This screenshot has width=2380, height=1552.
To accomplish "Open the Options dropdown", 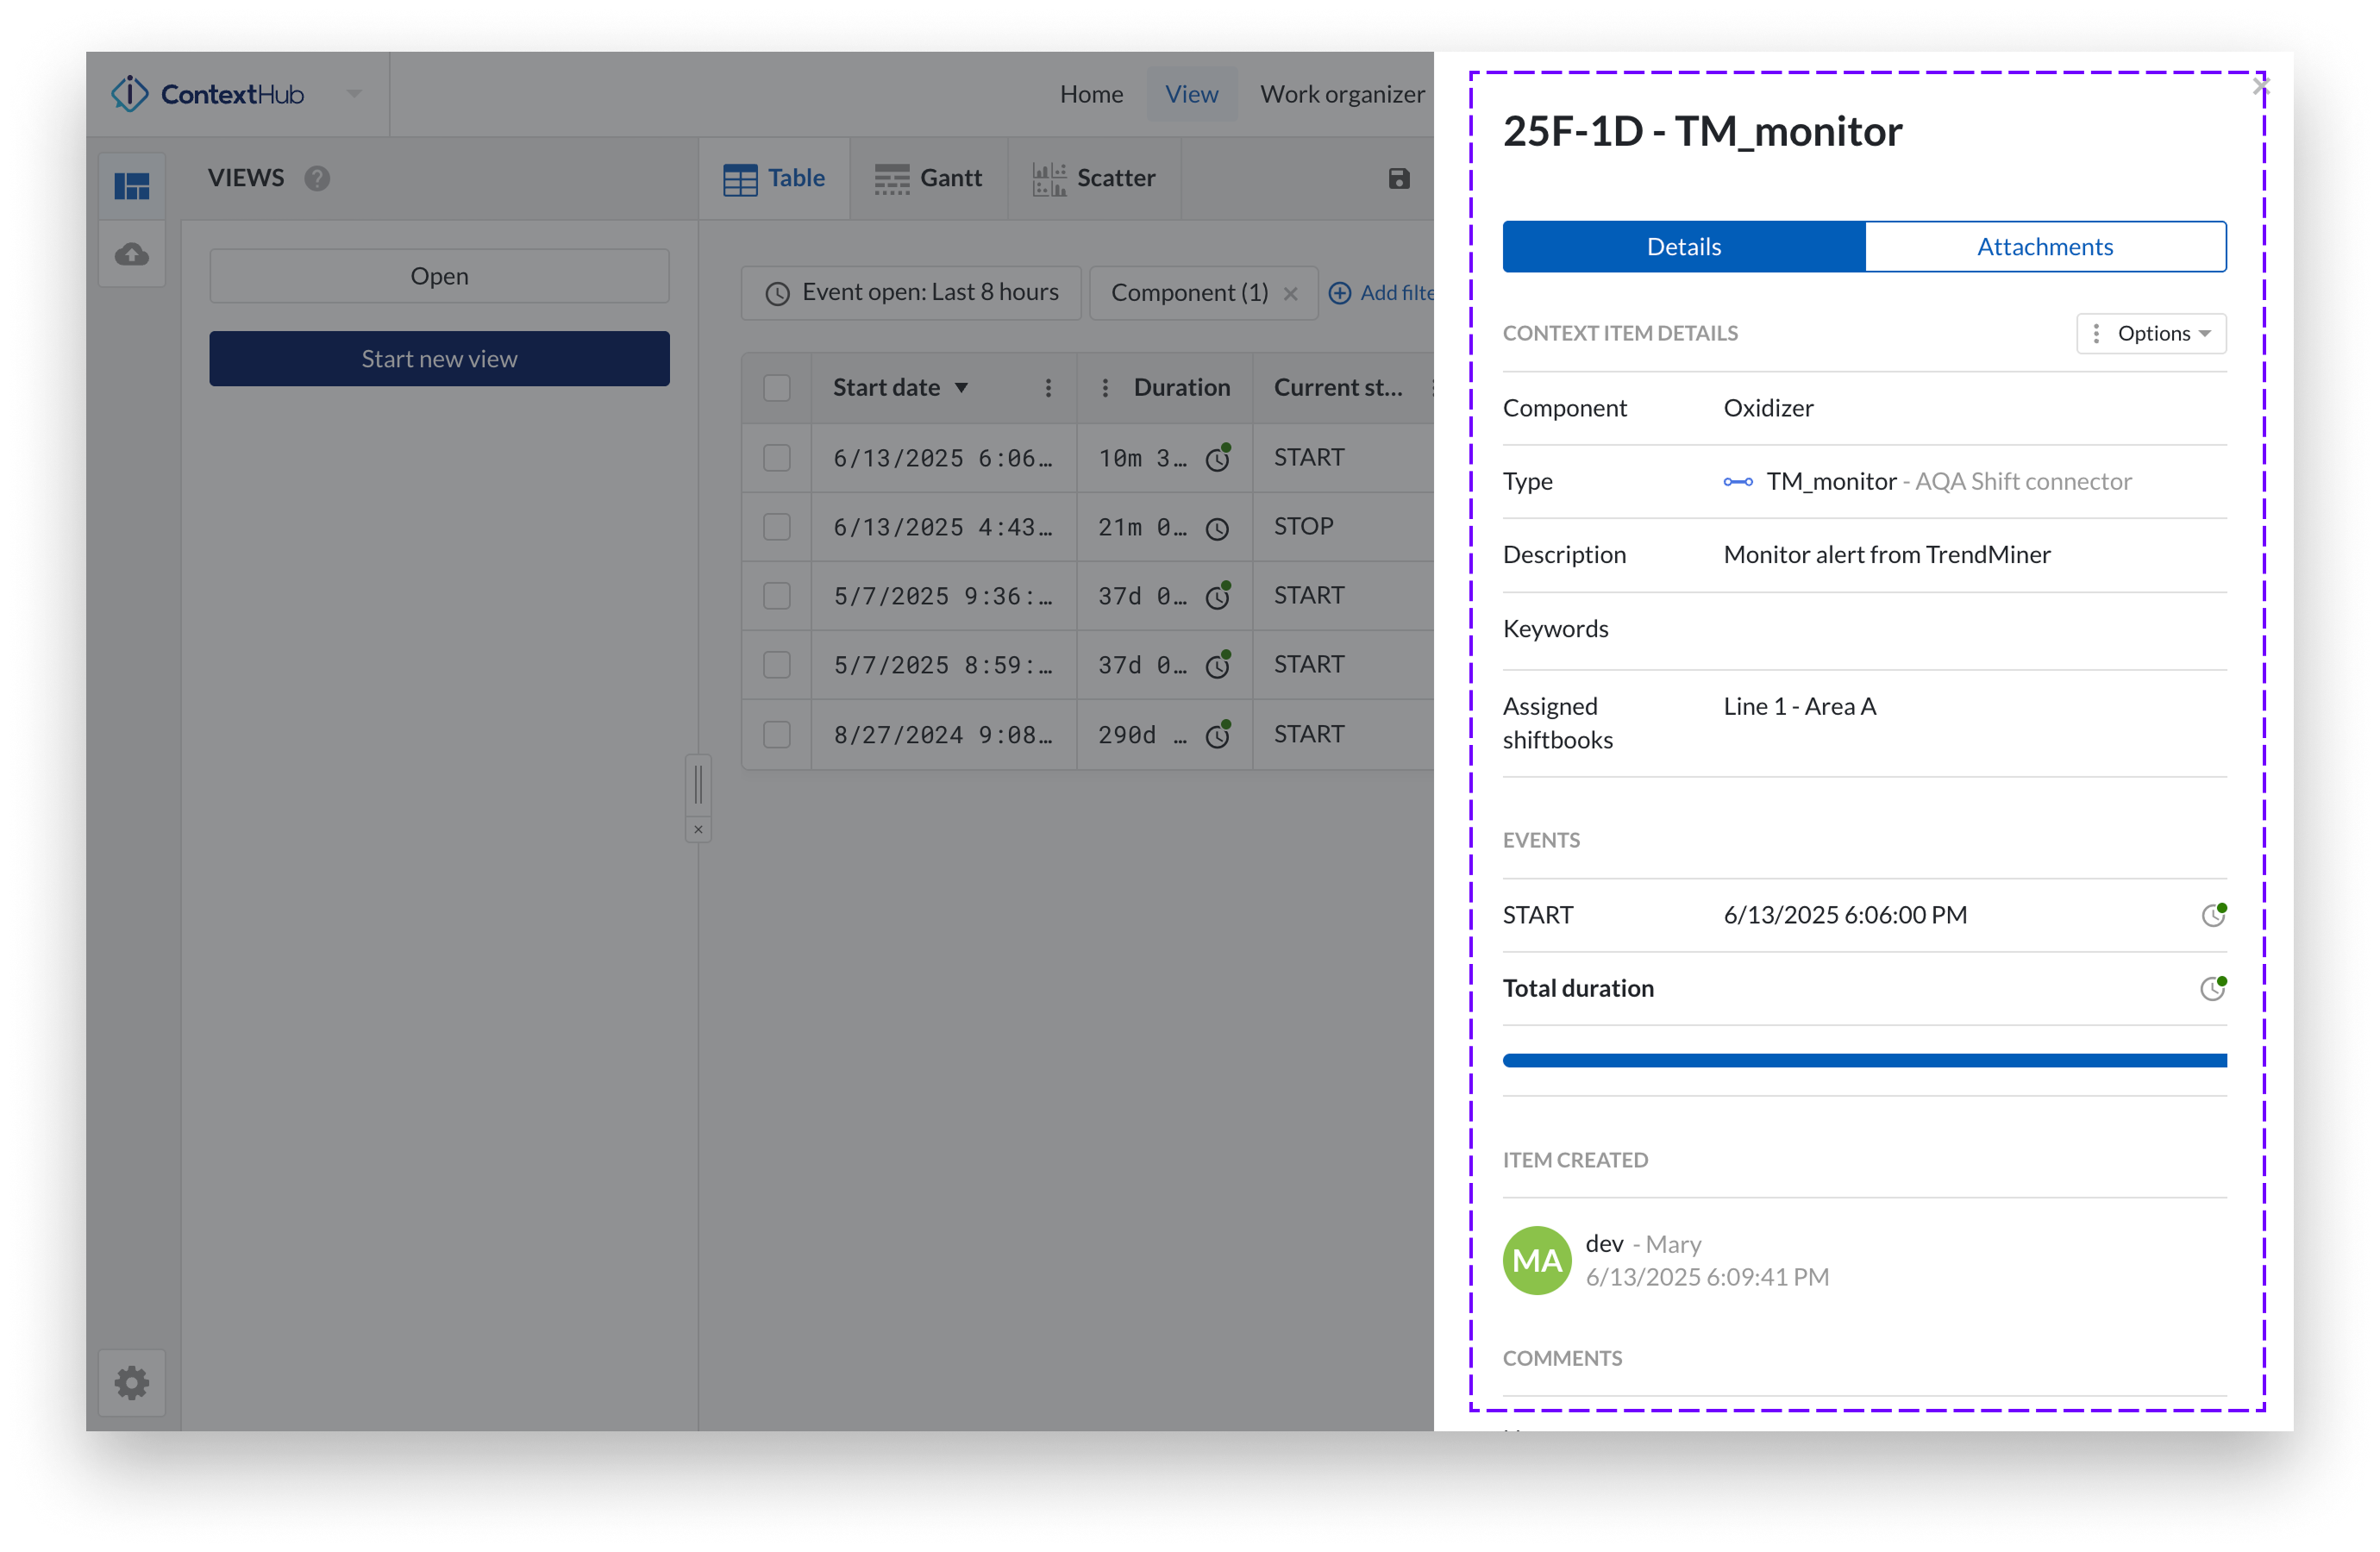I will click(x=2151, y=334).
